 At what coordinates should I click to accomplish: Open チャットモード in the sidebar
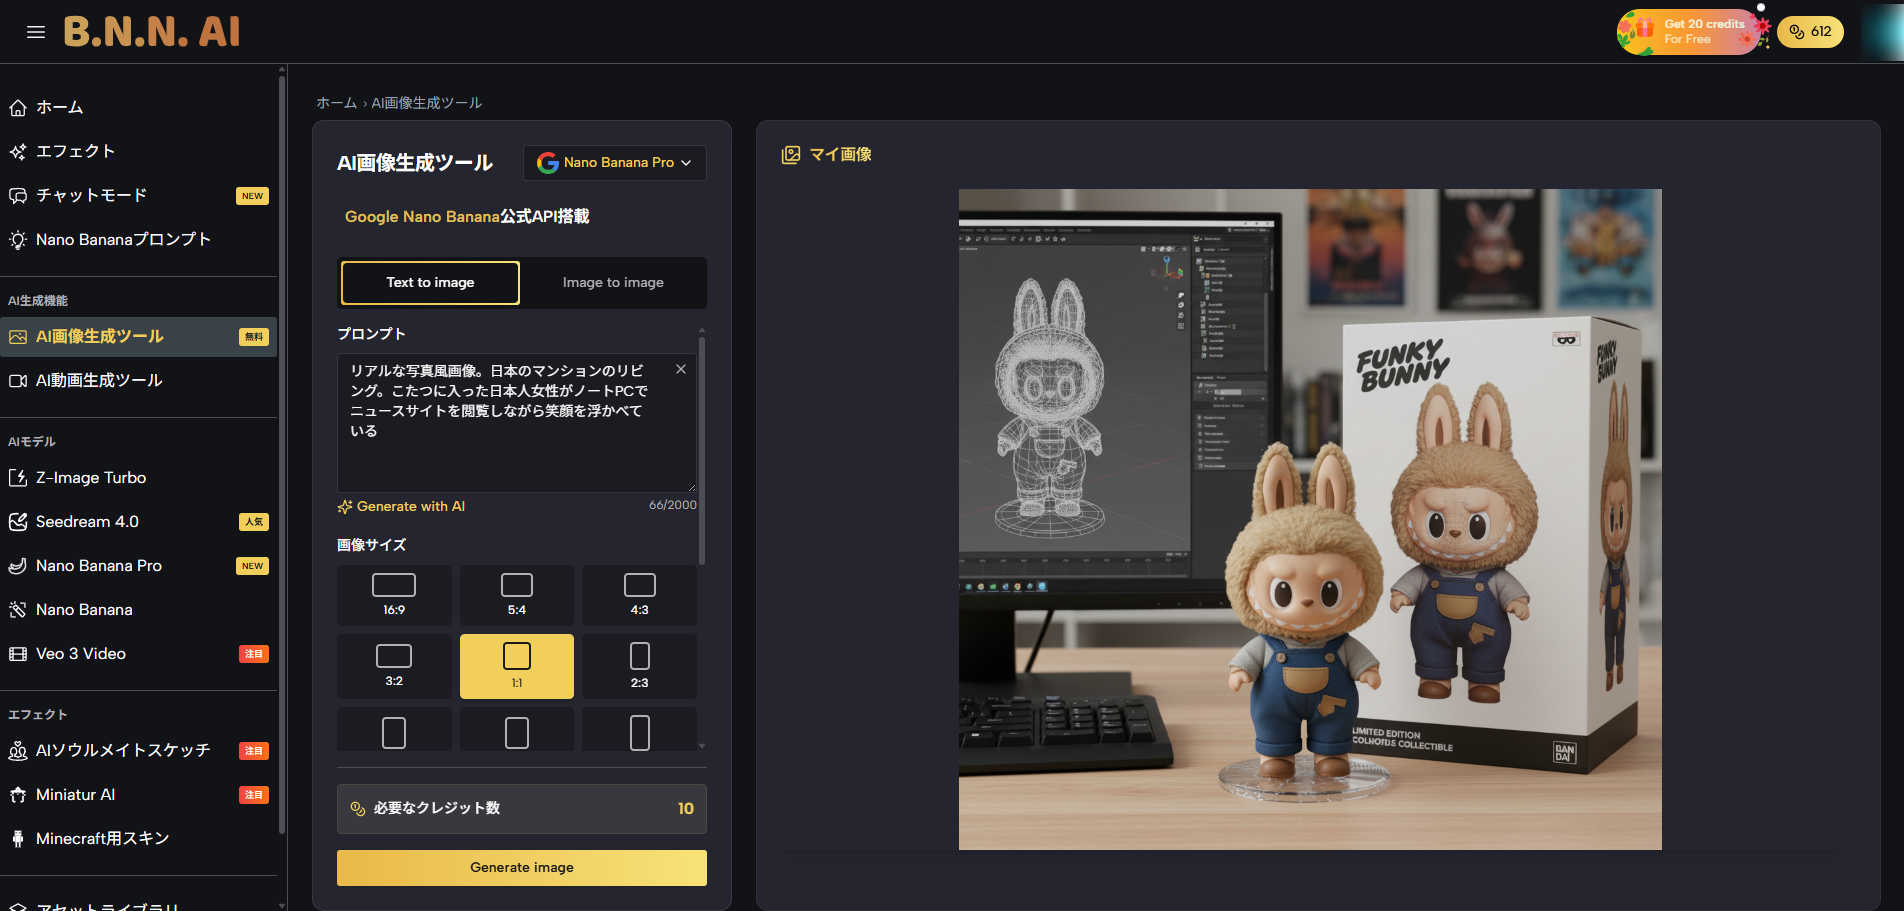92,195
